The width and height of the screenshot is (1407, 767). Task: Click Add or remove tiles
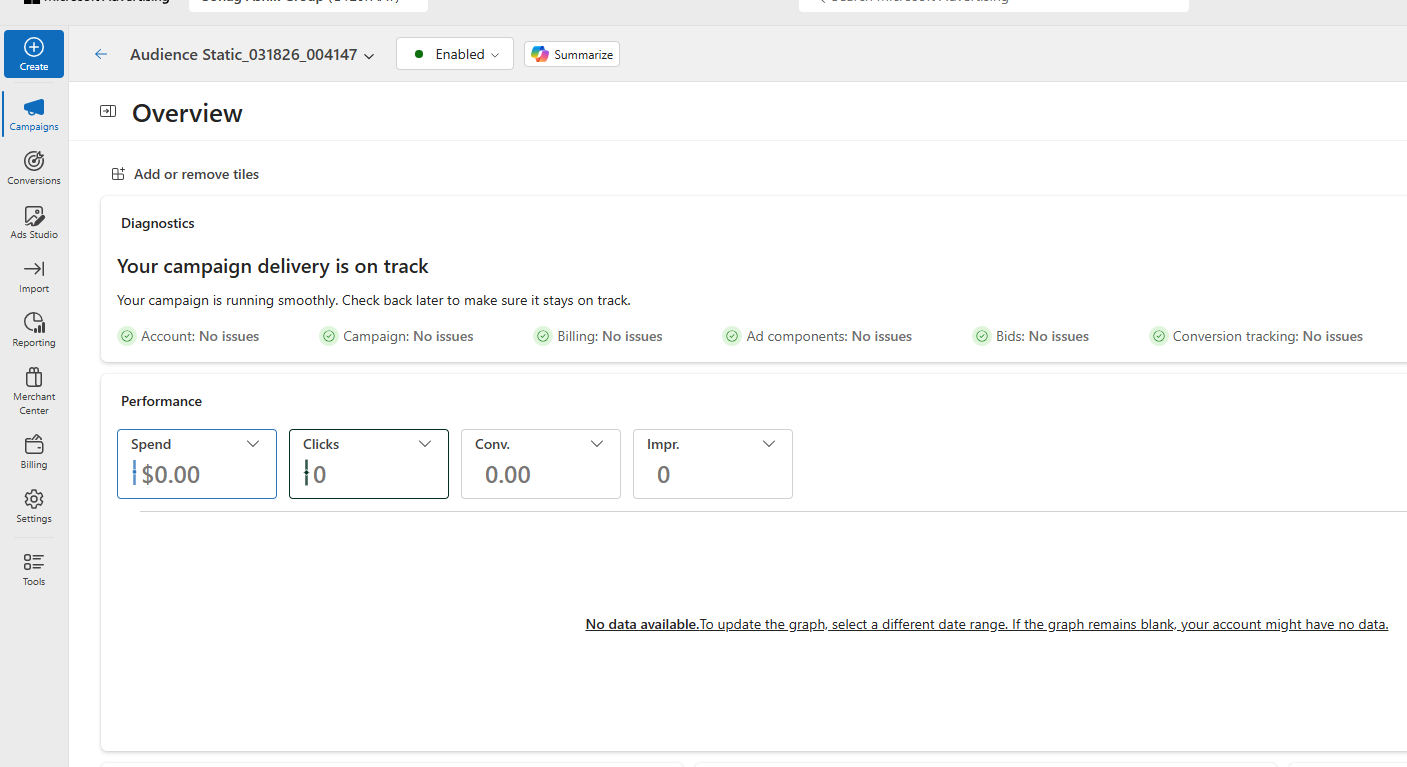(x=186, y=174)
